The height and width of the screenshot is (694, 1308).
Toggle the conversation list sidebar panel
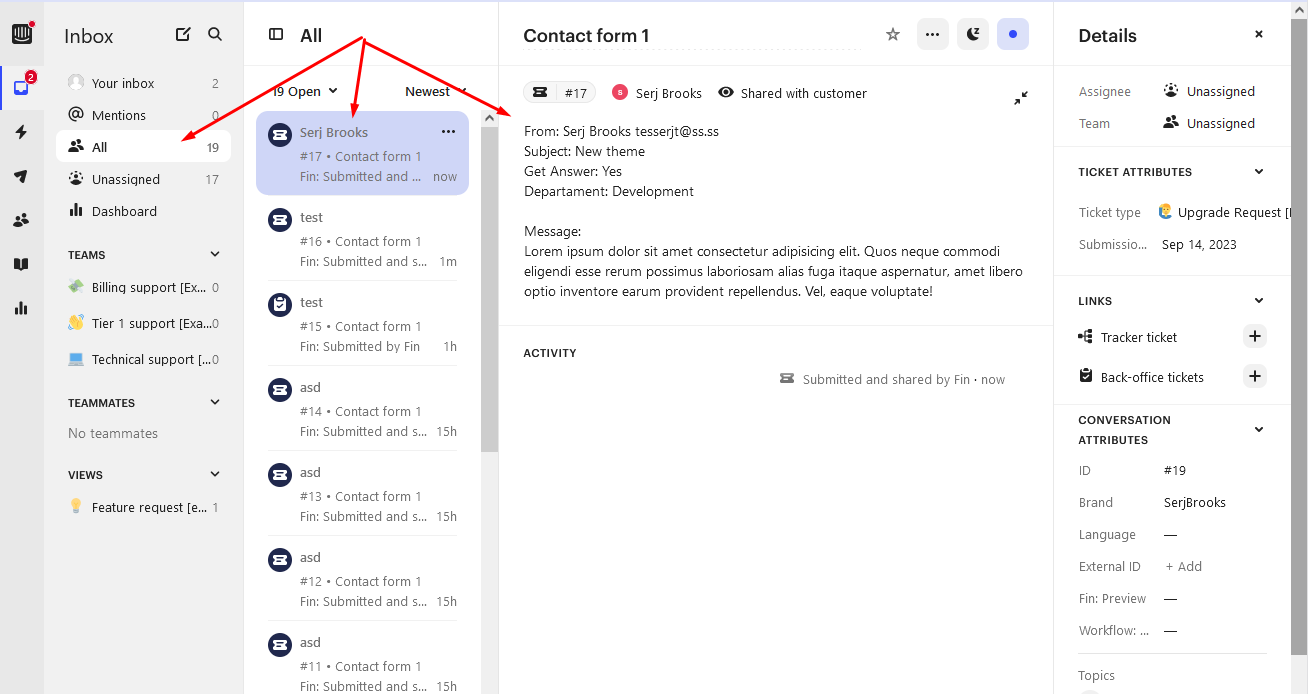click(x=276, y=35)
